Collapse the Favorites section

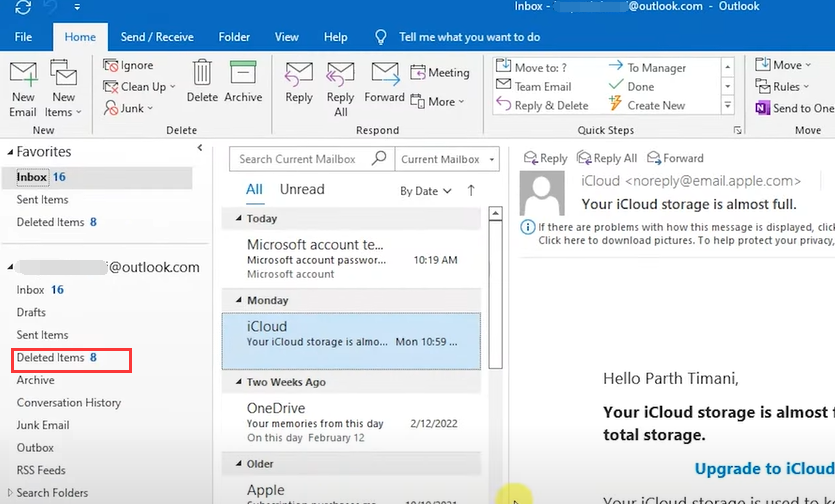tap(10, 152)
